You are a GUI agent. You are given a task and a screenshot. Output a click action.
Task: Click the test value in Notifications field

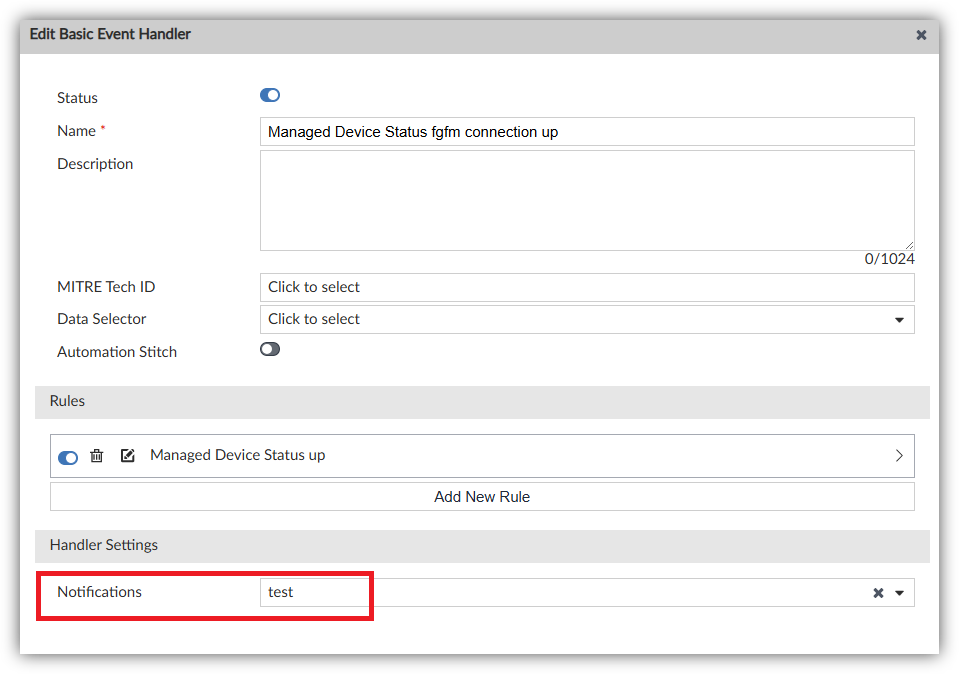point(281,592)
